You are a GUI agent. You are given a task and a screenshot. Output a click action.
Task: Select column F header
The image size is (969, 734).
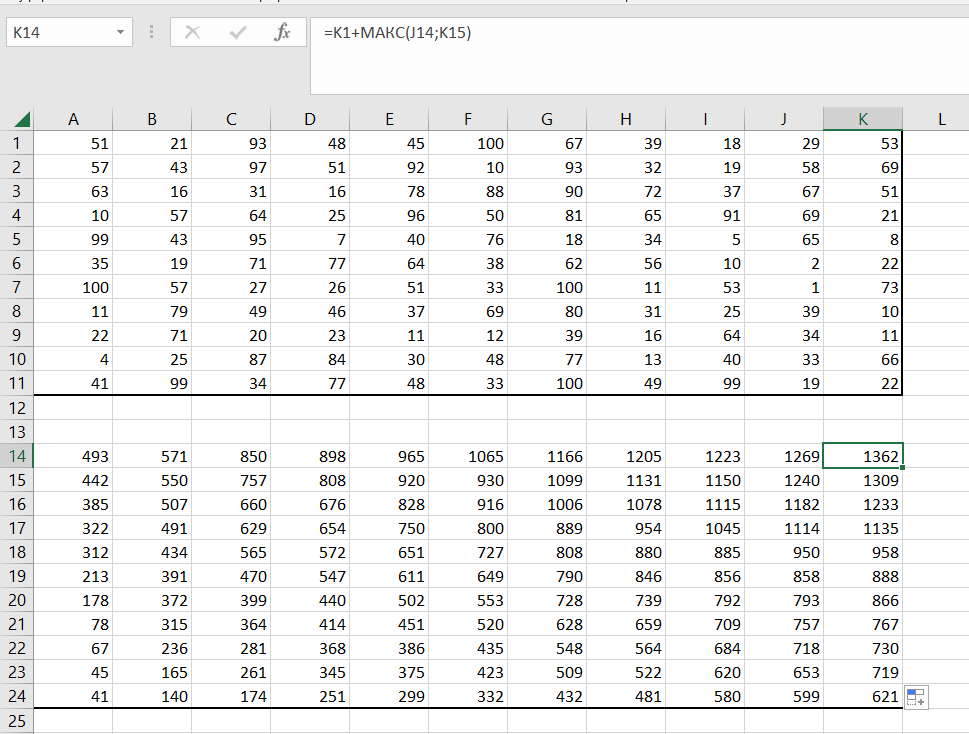(x=468, y=119)
